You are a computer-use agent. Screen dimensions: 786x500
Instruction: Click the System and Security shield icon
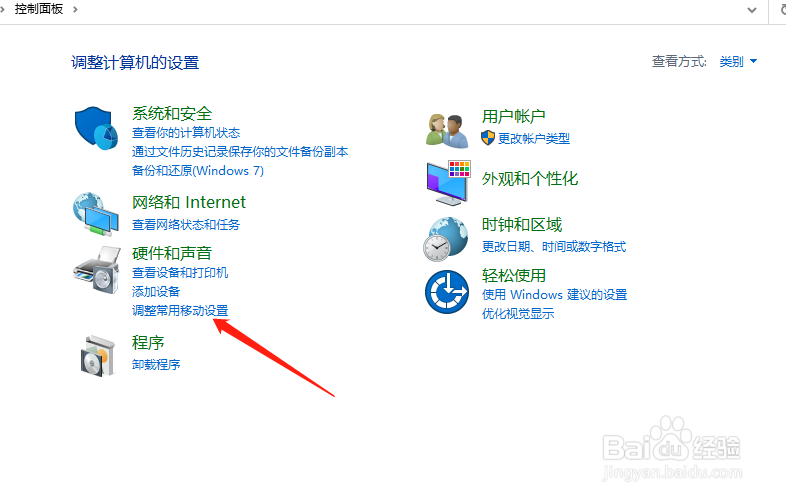pyautogui.click(x=96, y=128)
